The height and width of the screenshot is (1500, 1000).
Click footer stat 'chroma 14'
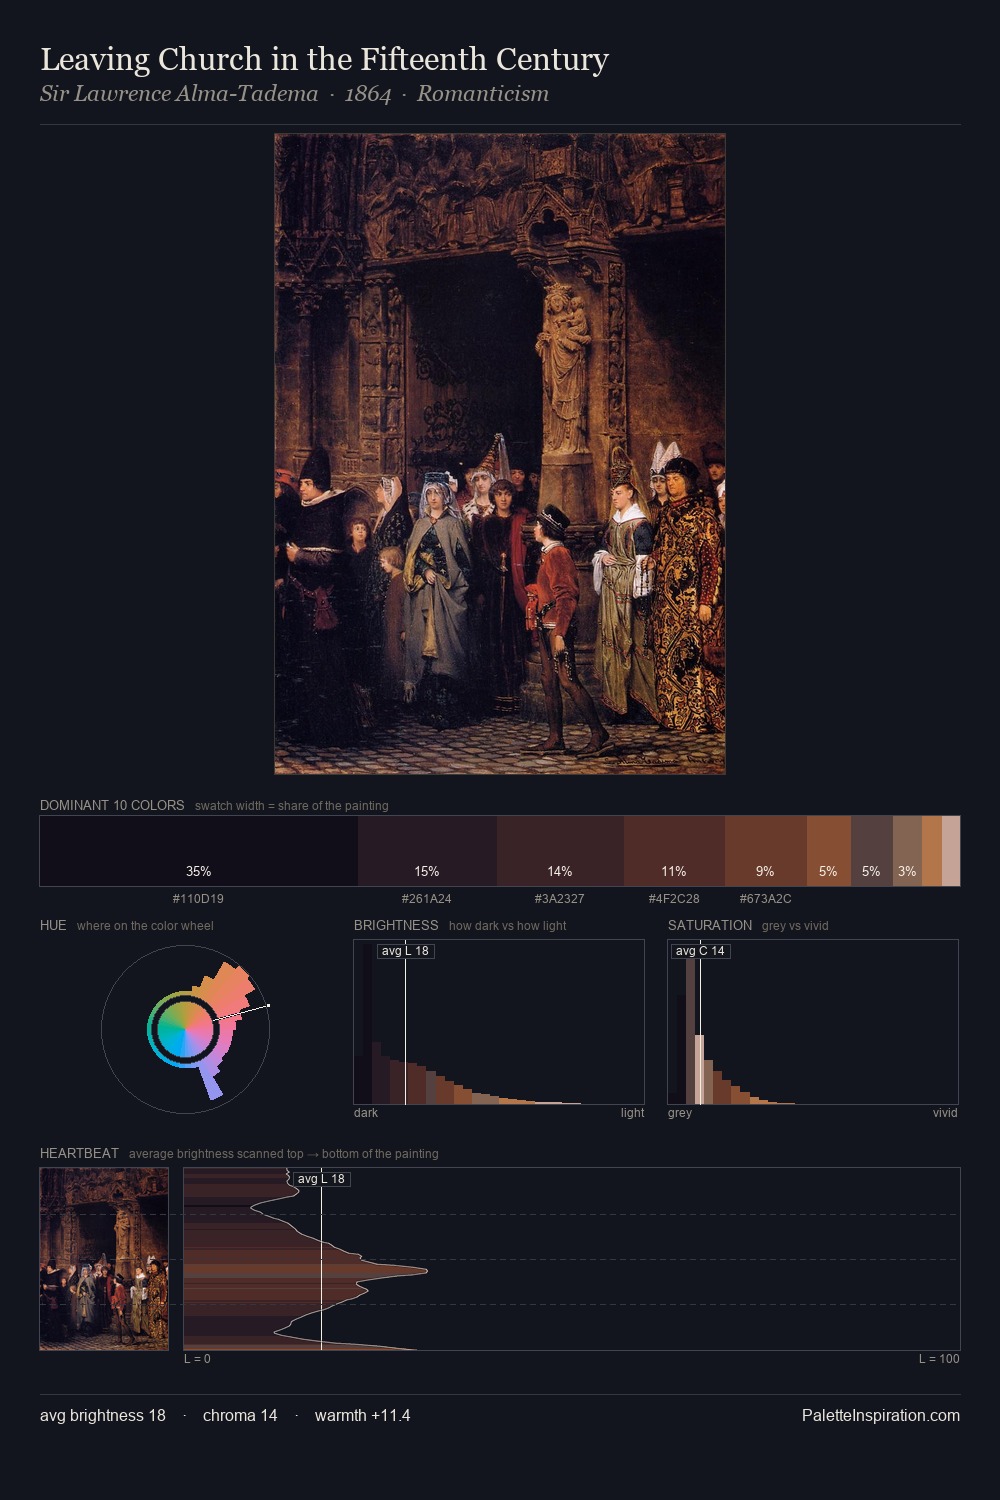[240, 1416]
